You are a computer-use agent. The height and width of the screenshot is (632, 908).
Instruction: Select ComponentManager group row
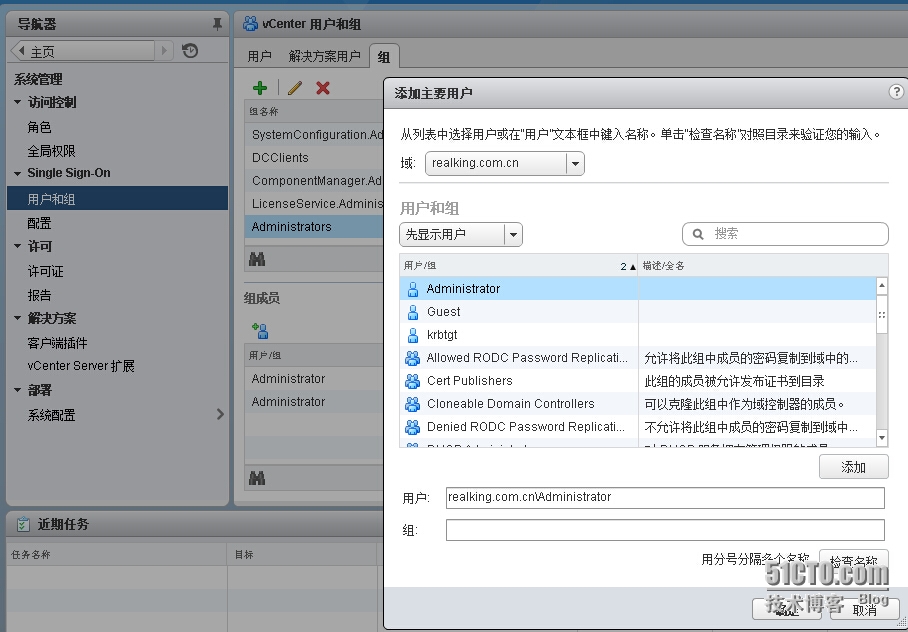coord(314,181)
